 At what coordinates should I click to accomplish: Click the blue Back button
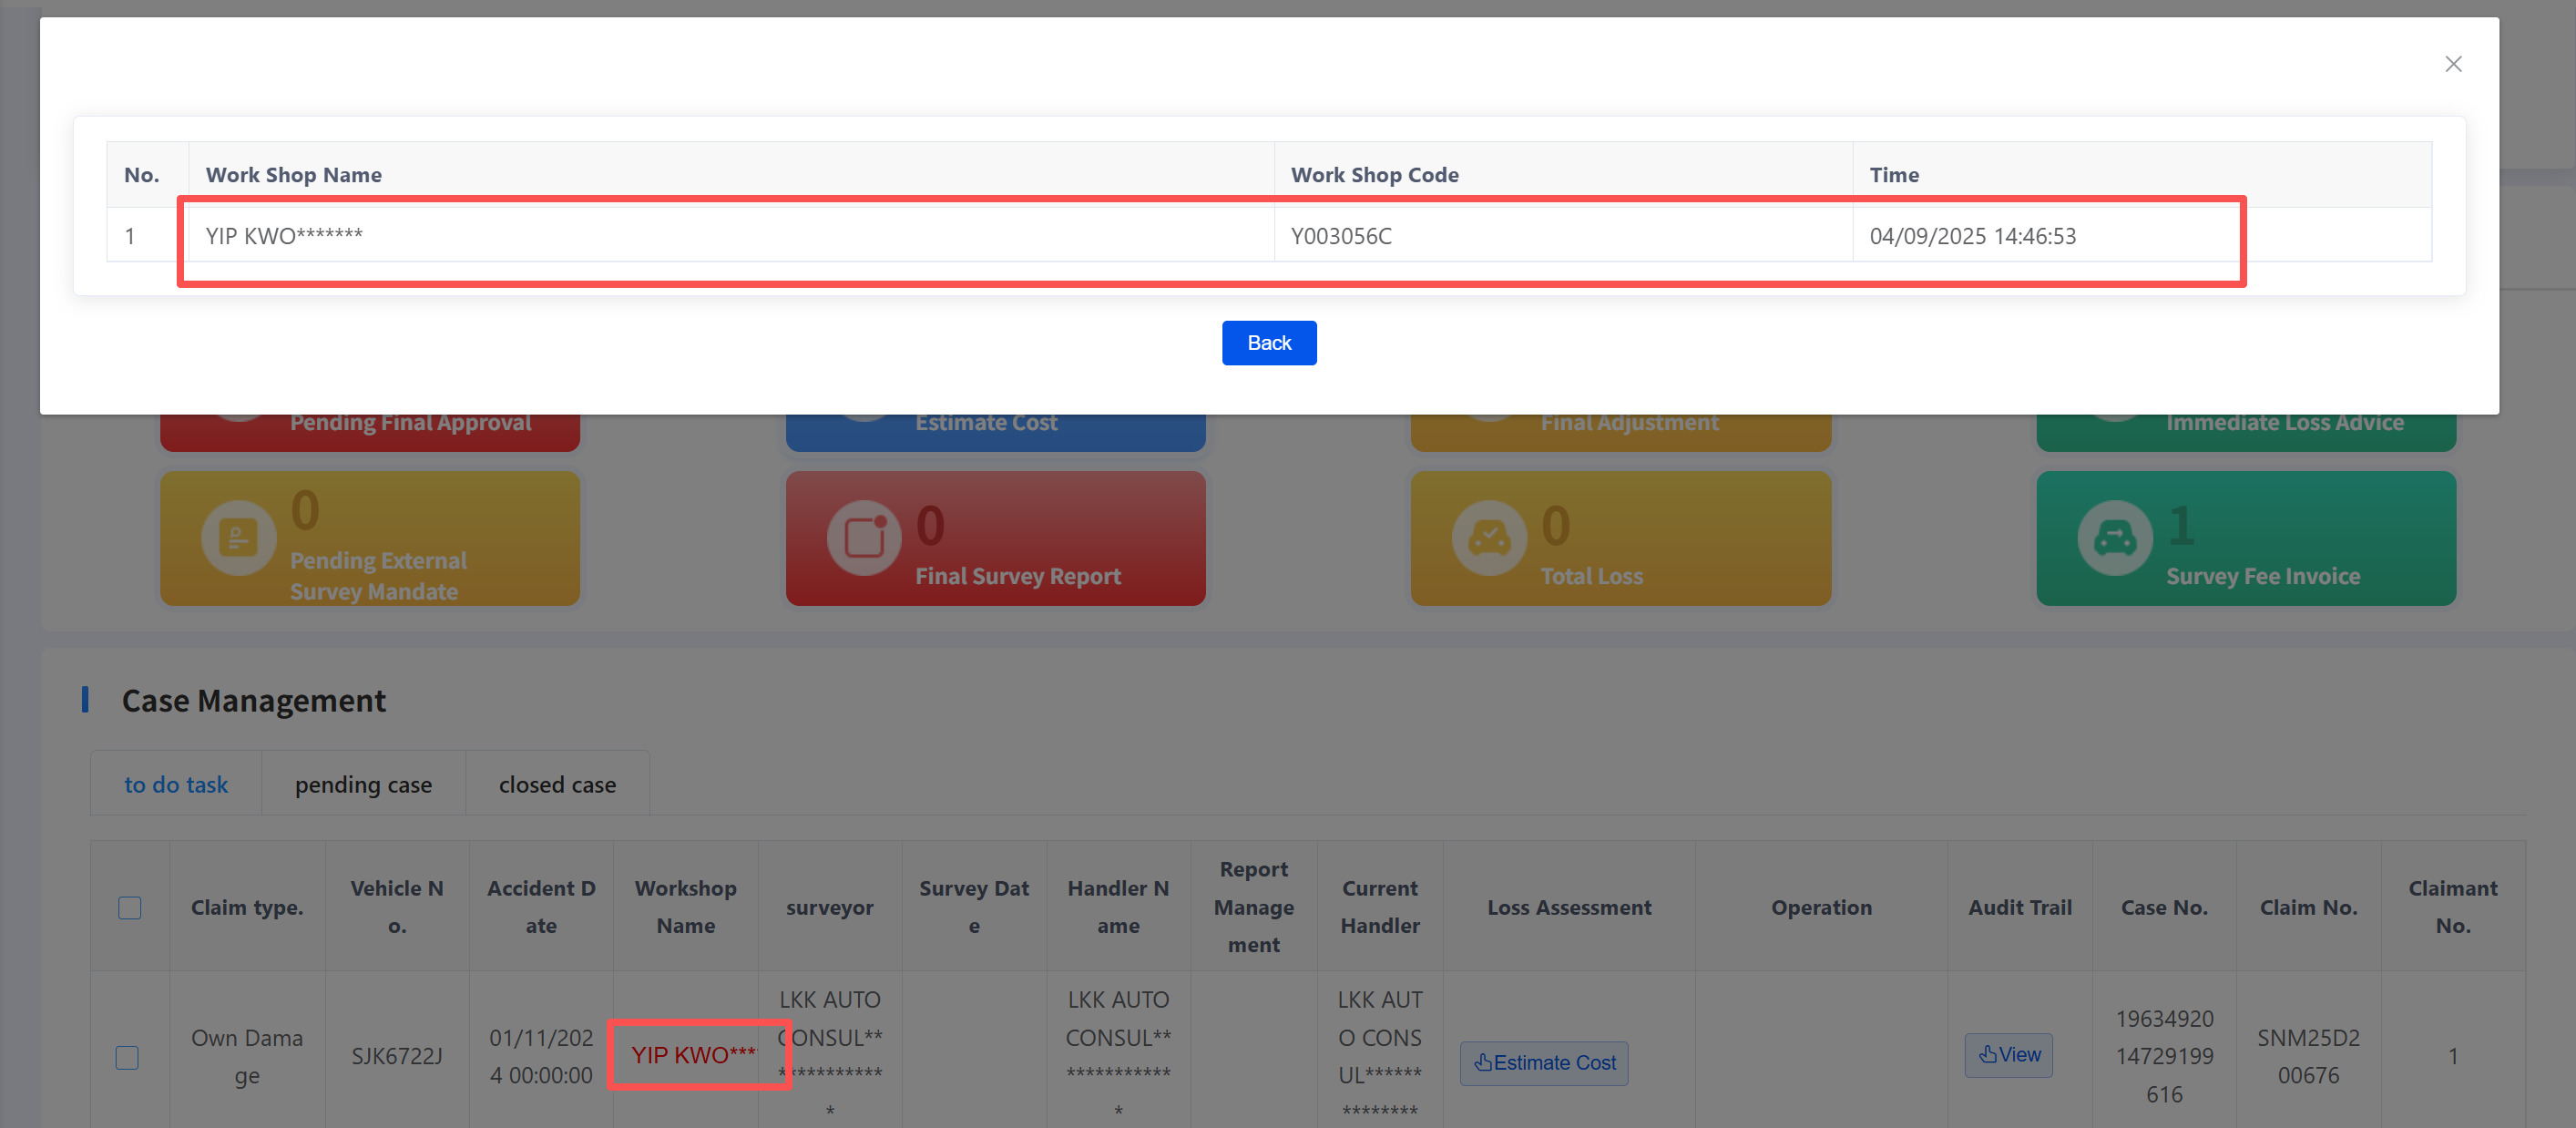1268,343
